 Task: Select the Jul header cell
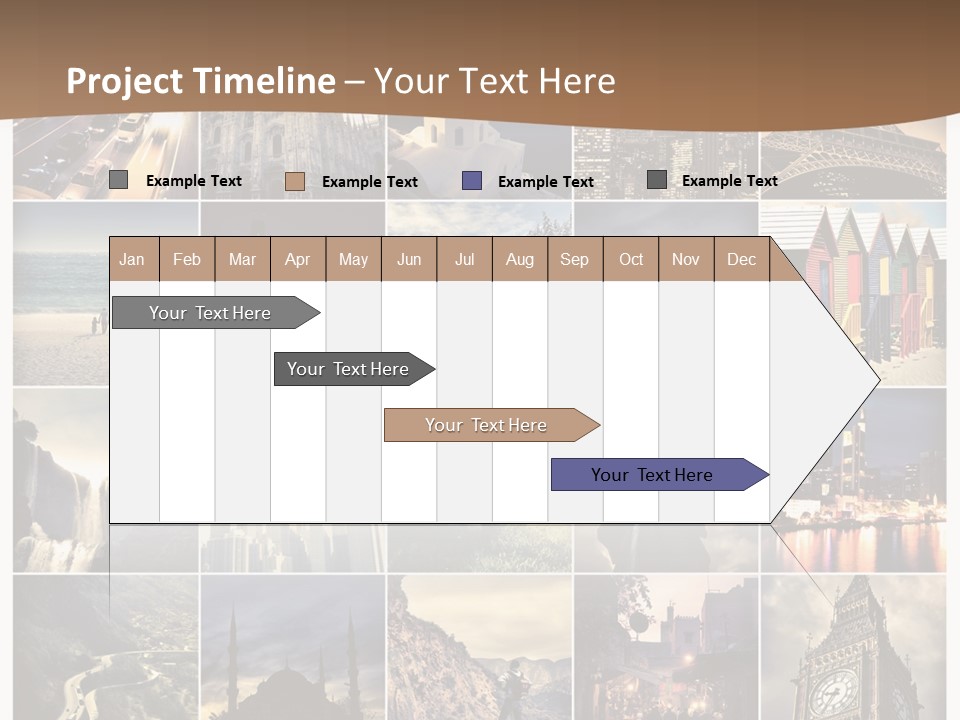tap(464, 259)
